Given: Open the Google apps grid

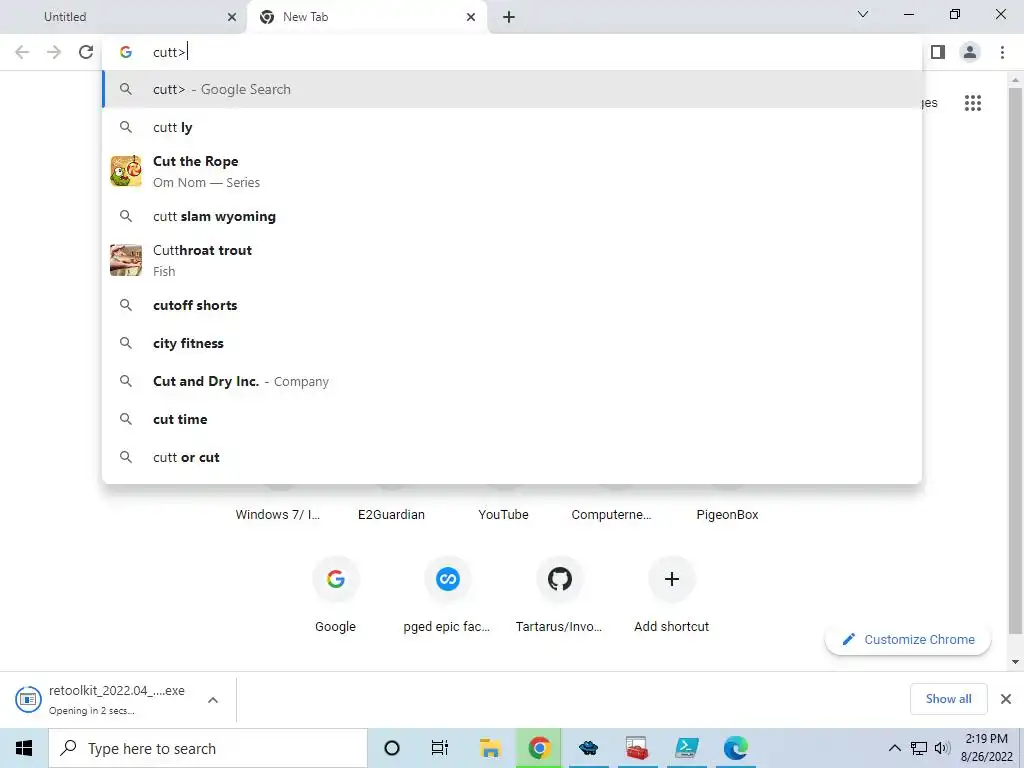Looking at the screenshot, I should 972,103.
